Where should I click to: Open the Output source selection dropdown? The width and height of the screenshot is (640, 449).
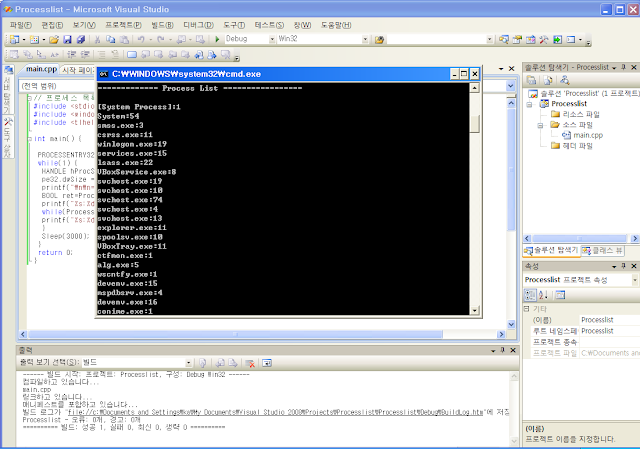pyautogui.click(x=188, y=362)
